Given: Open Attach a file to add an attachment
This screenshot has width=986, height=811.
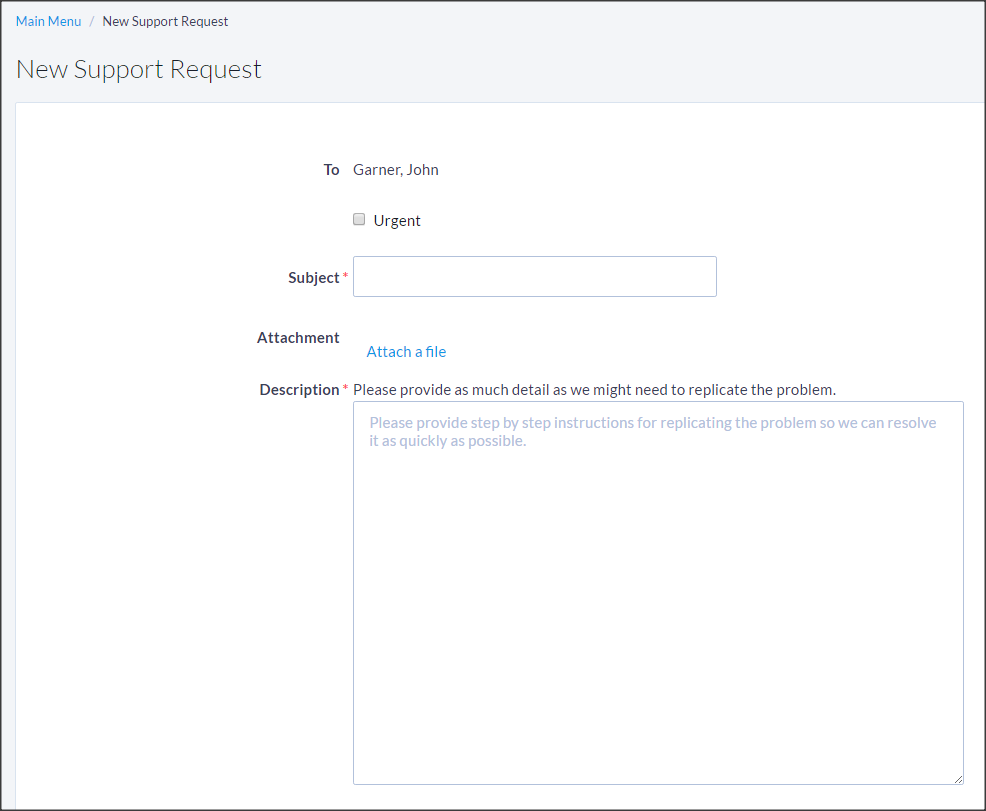Looking at the screenshot, I should [x=406, y=351].
